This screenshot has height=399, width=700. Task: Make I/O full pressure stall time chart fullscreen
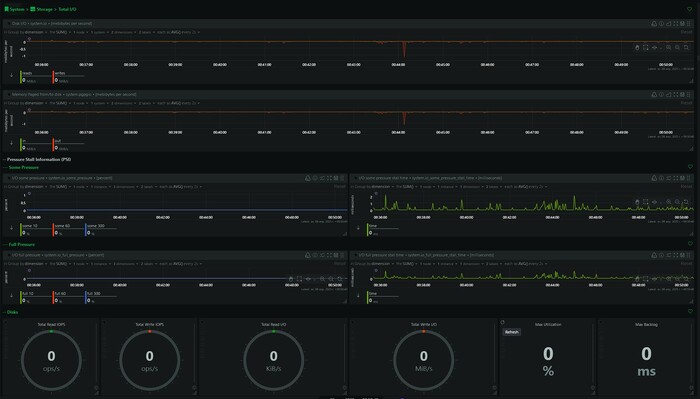pos(675,255)
